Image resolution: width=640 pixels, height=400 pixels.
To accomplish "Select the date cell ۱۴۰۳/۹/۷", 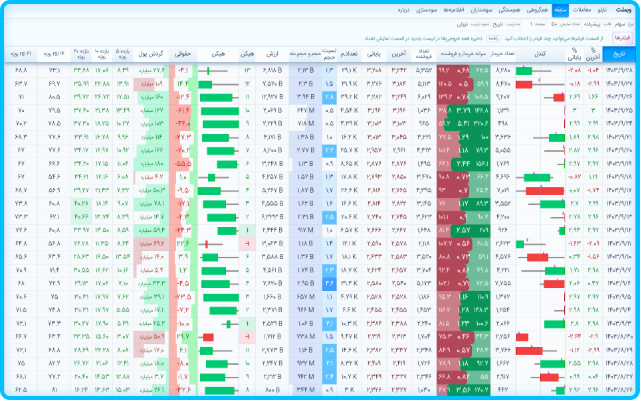I will click(619, 270).
